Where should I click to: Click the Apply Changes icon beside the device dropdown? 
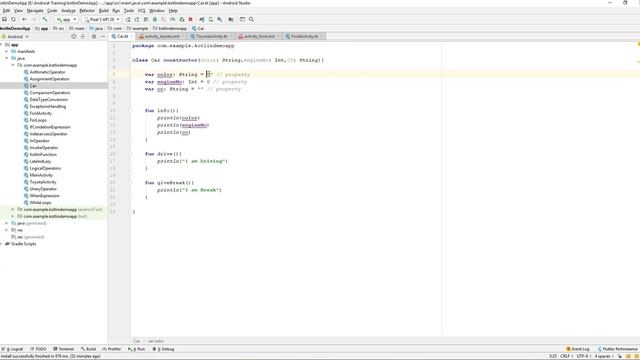click(x=128, y=19)
